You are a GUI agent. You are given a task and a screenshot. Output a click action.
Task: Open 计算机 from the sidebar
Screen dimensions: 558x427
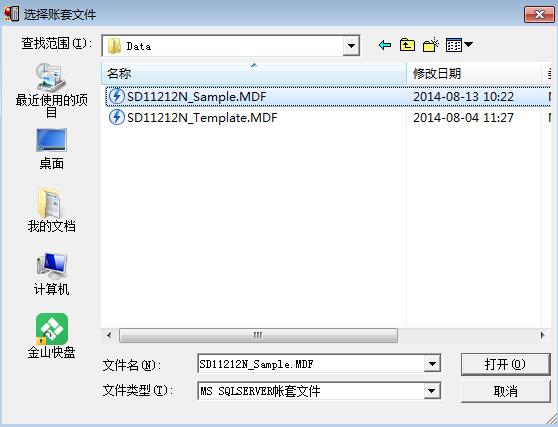click(x=52, y=274)
